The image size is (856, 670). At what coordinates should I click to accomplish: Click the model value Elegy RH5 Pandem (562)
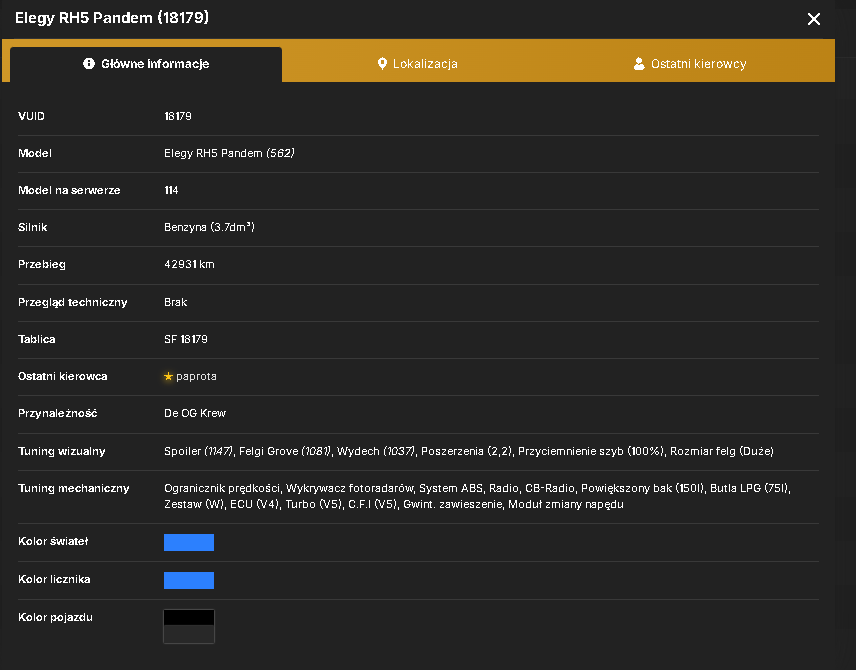point(229,153)
